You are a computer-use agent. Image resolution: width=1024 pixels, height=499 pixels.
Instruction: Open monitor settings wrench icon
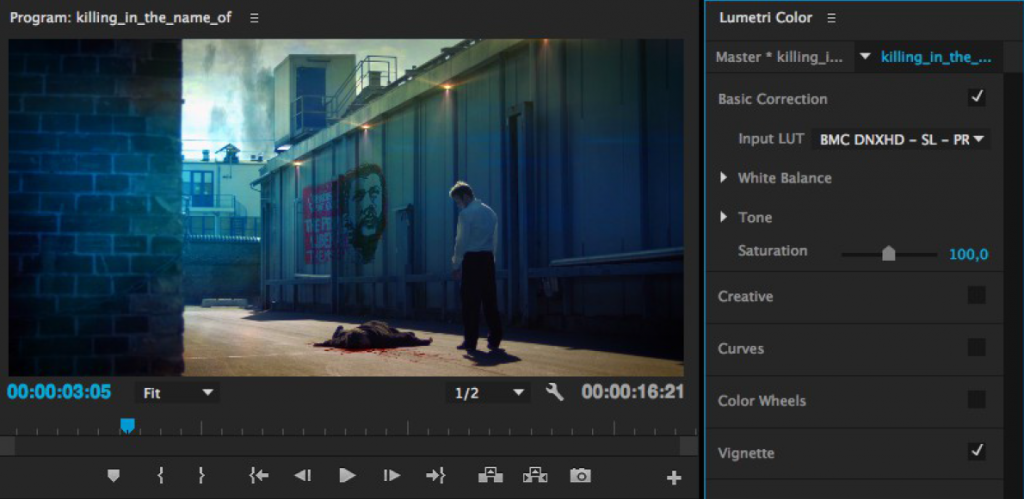tap(554, 392)
